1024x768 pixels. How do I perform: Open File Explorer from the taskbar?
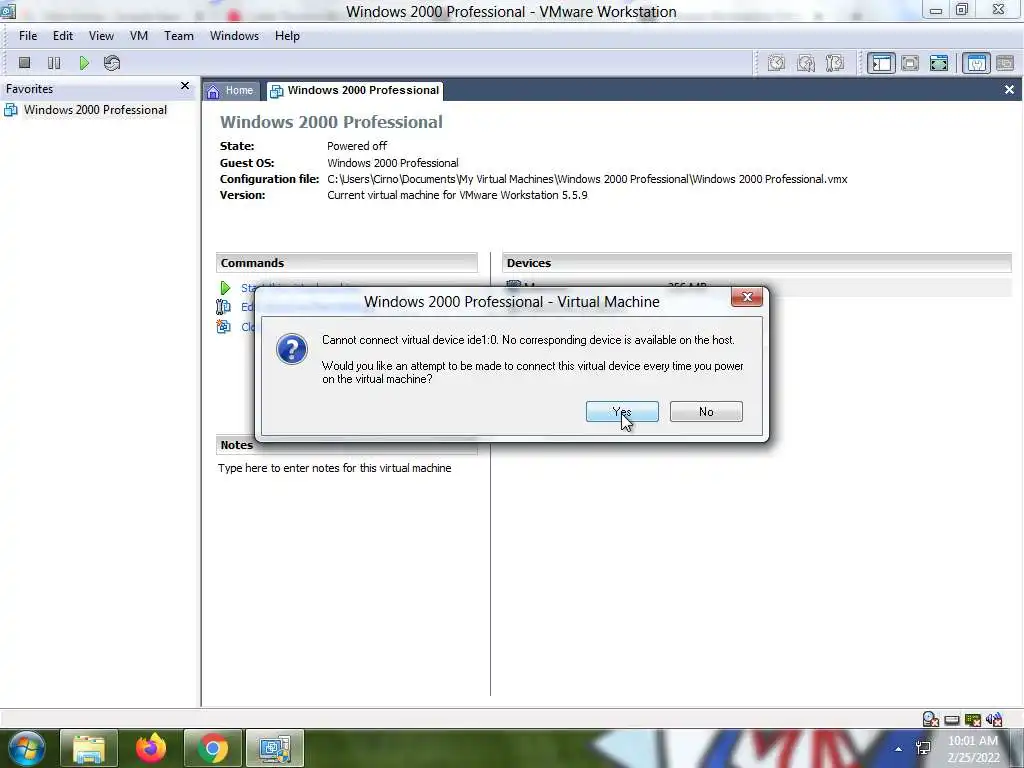[x=89, y=748]
